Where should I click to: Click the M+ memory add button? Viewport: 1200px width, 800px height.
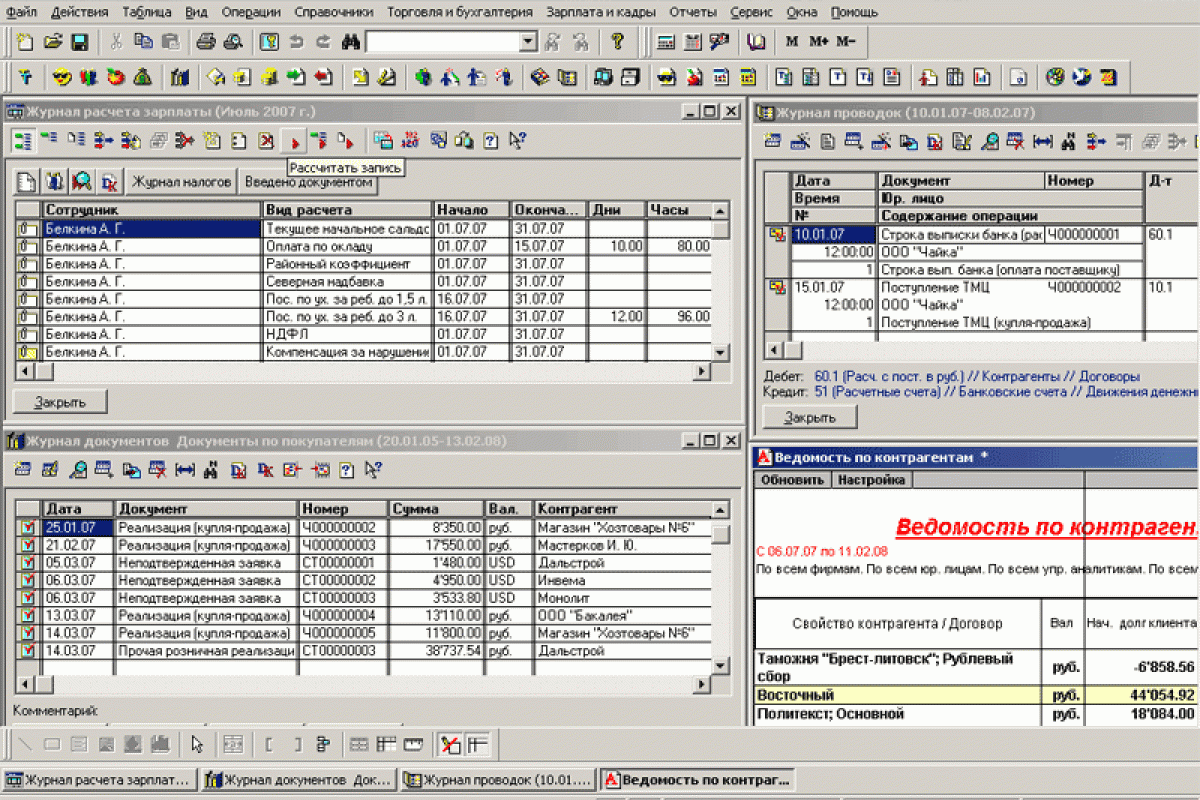click(x=819, y=42)
